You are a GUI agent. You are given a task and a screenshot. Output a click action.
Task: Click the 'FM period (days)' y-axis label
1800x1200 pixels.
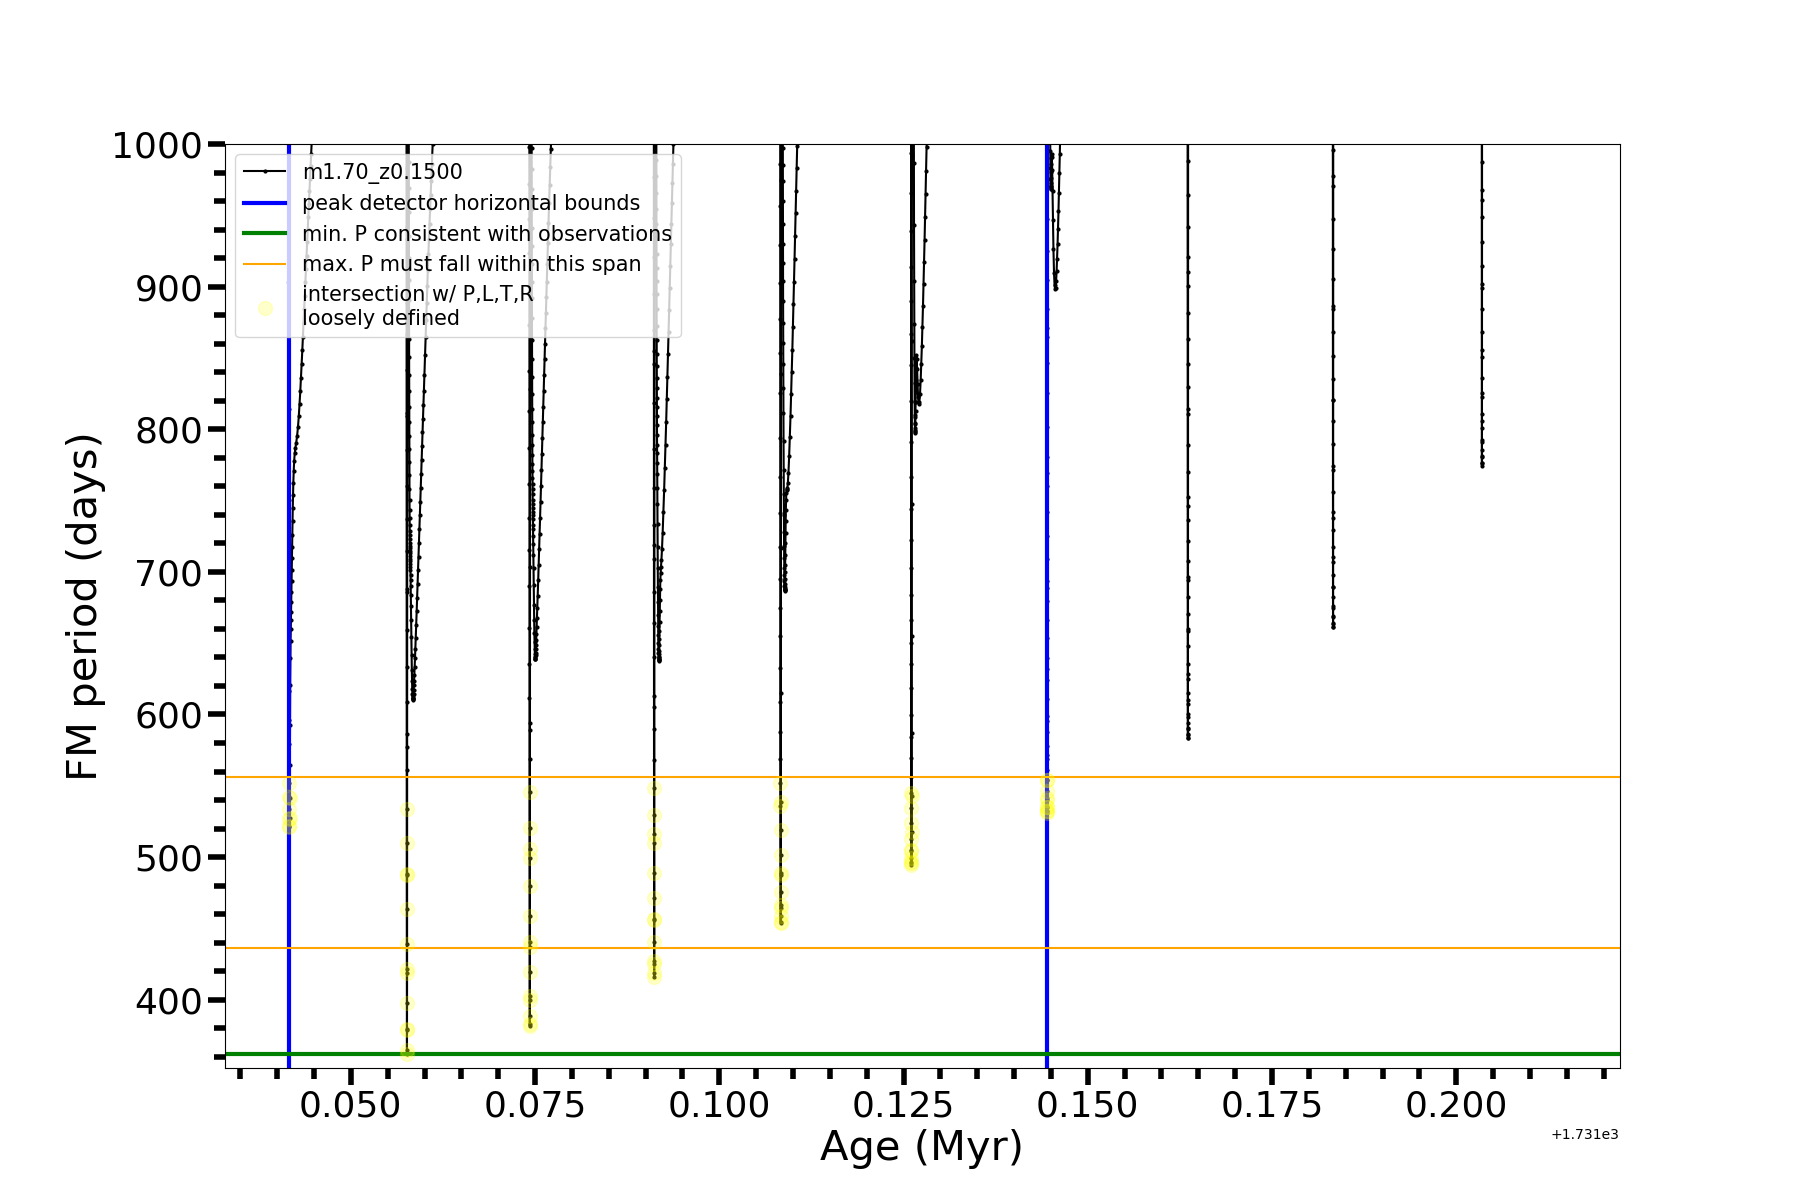coord(83,606)
